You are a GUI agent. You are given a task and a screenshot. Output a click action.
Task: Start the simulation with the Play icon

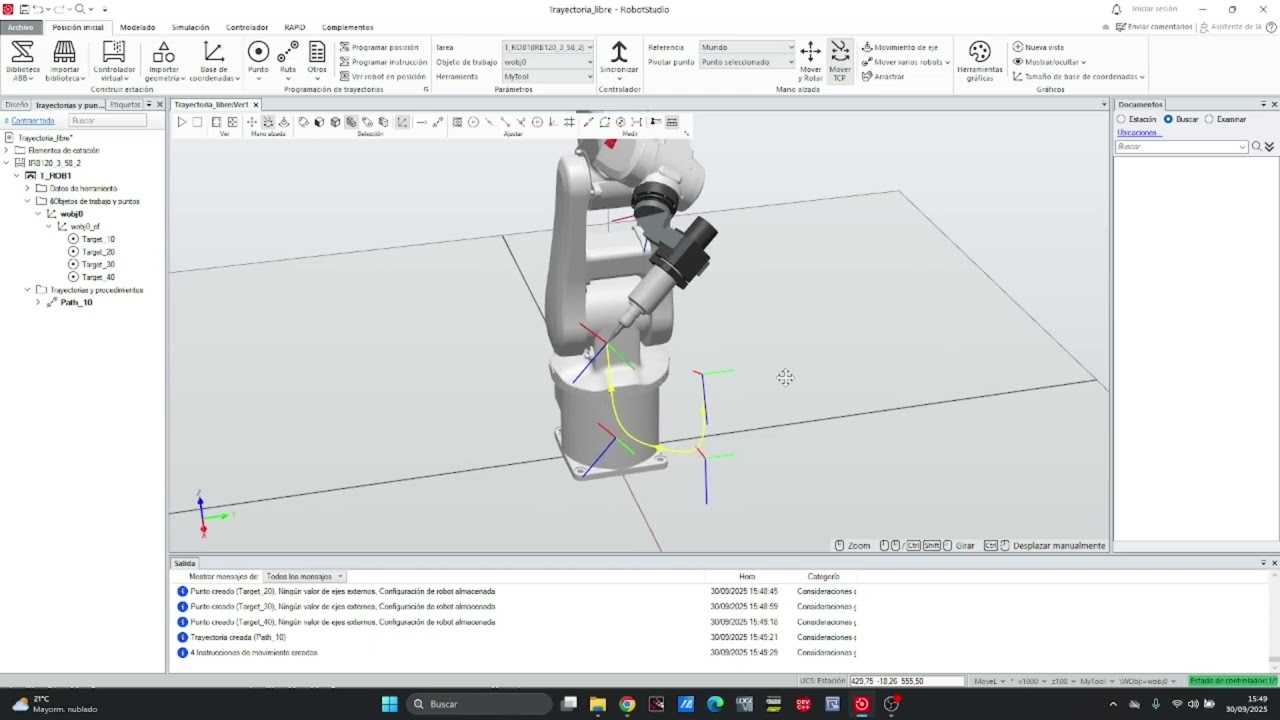182,122
